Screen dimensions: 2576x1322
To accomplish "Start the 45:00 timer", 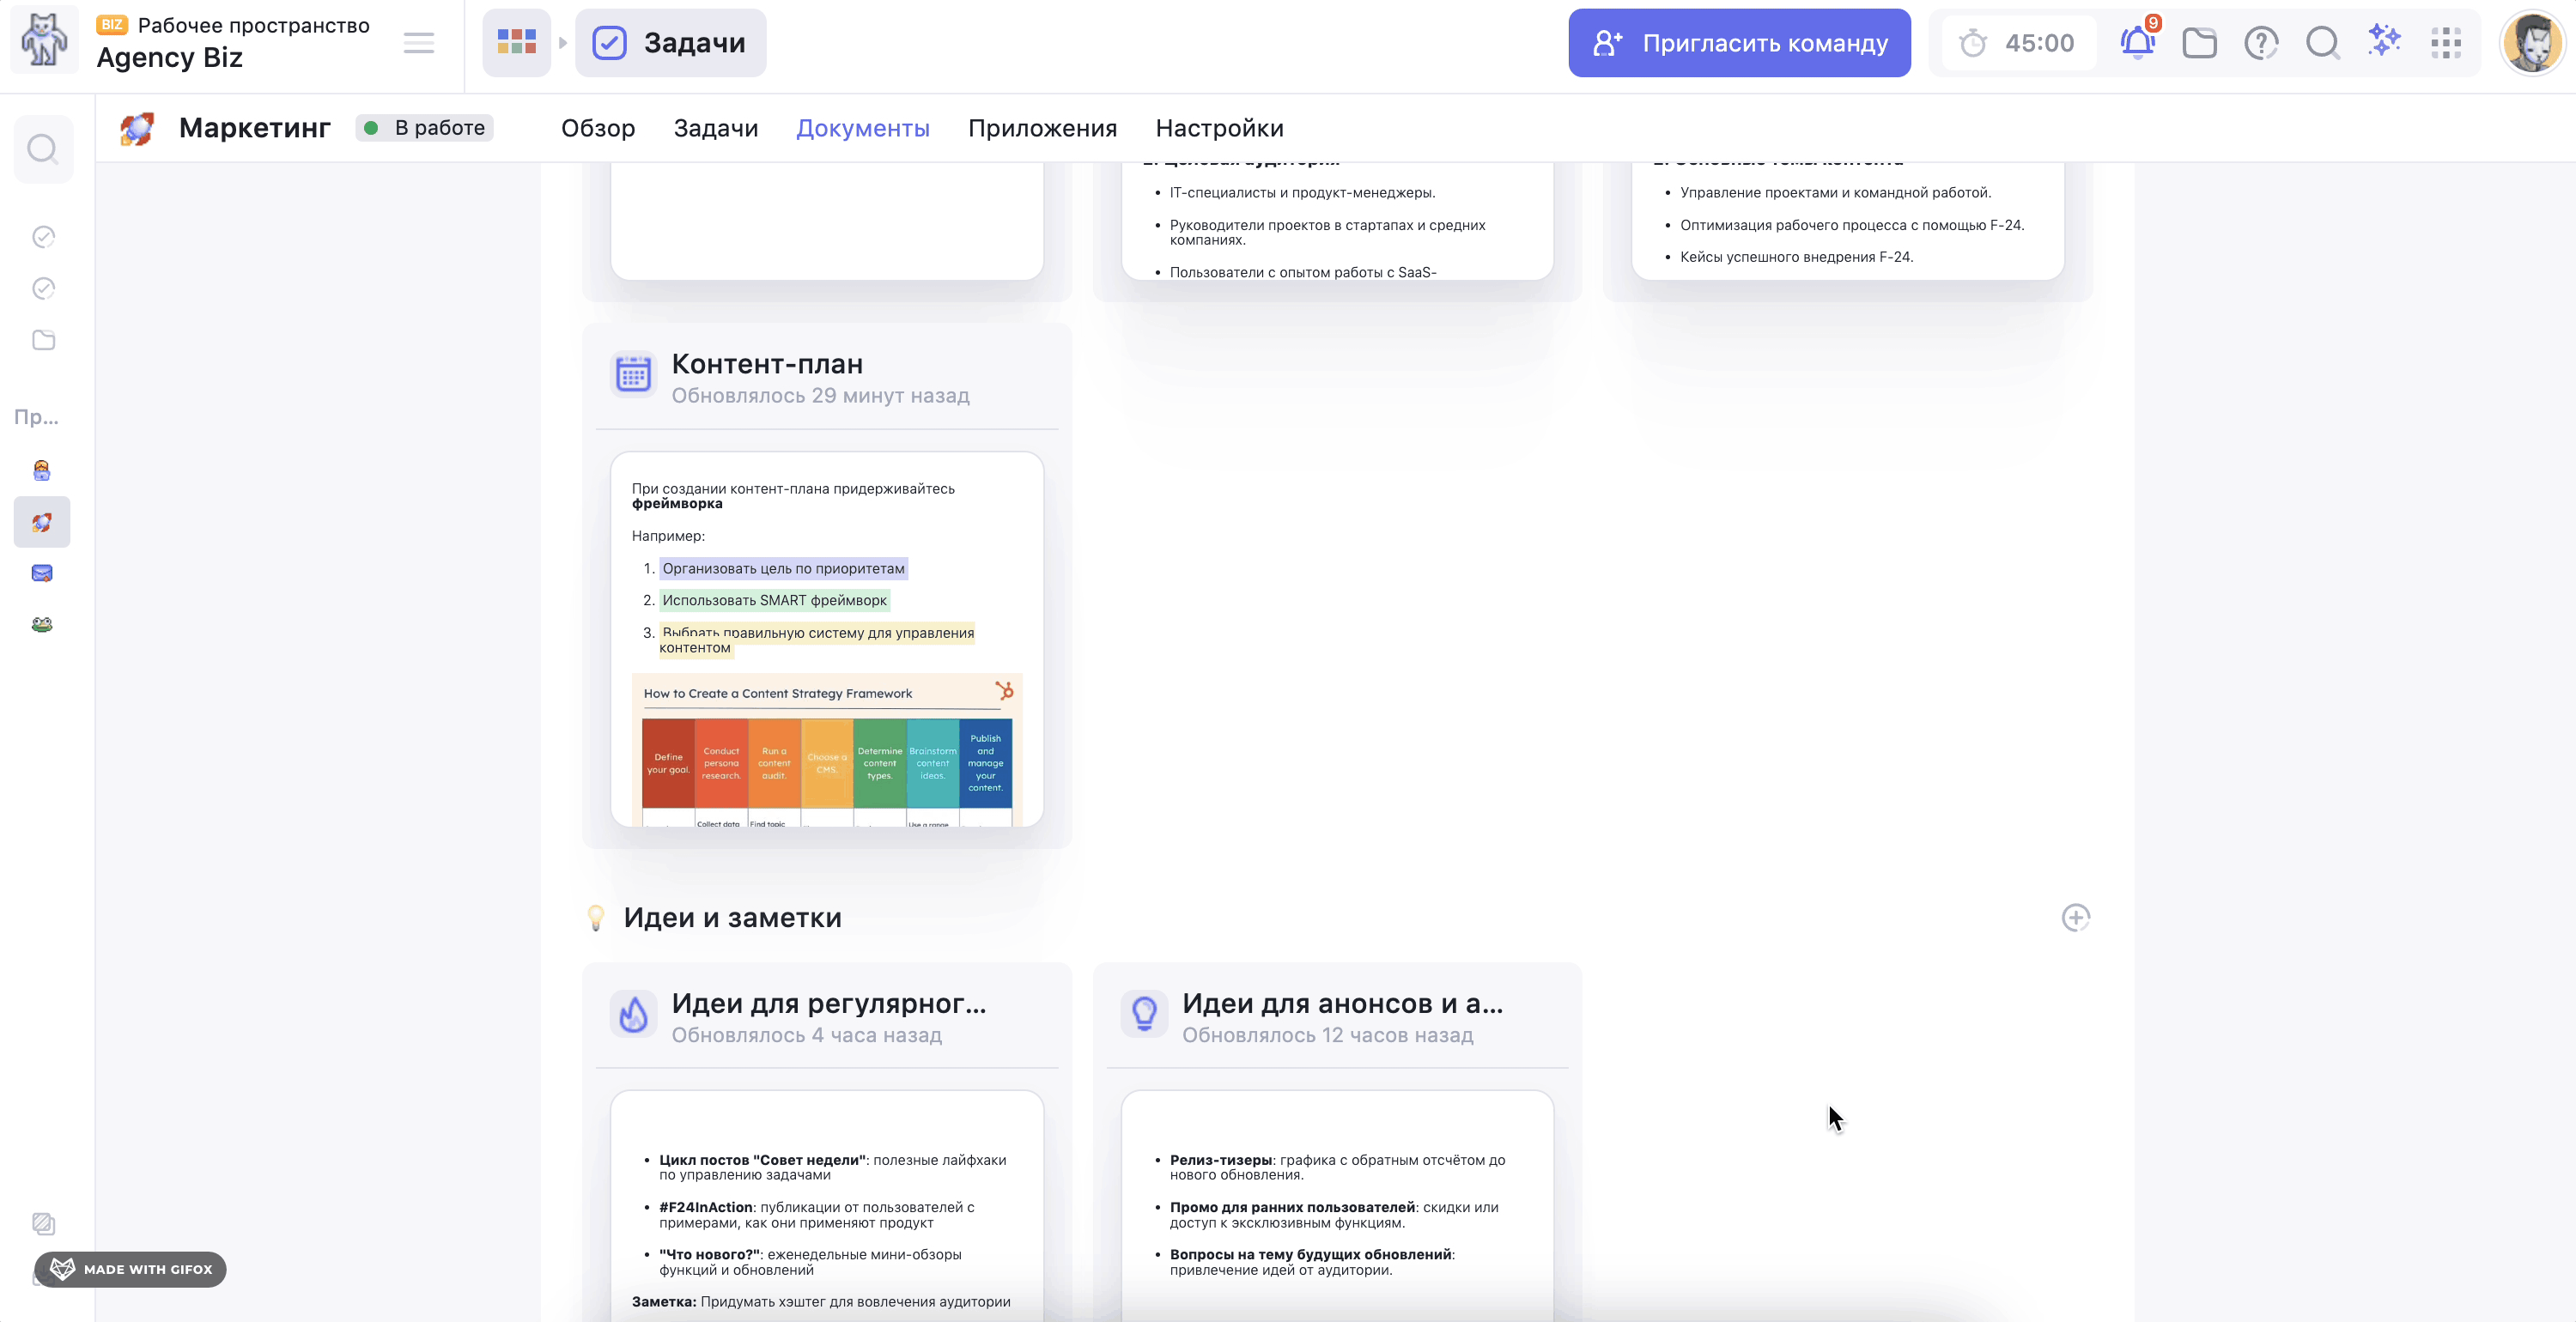I will [2018, 43].
